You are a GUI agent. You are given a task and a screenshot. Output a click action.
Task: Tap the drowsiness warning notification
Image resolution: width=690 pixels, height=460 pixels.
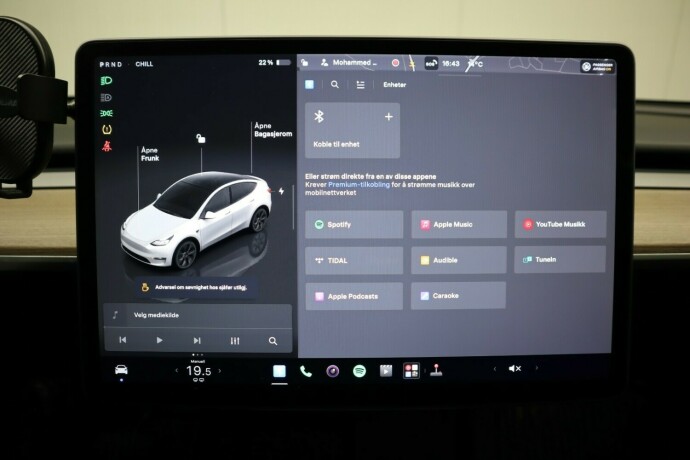point(196,287)
